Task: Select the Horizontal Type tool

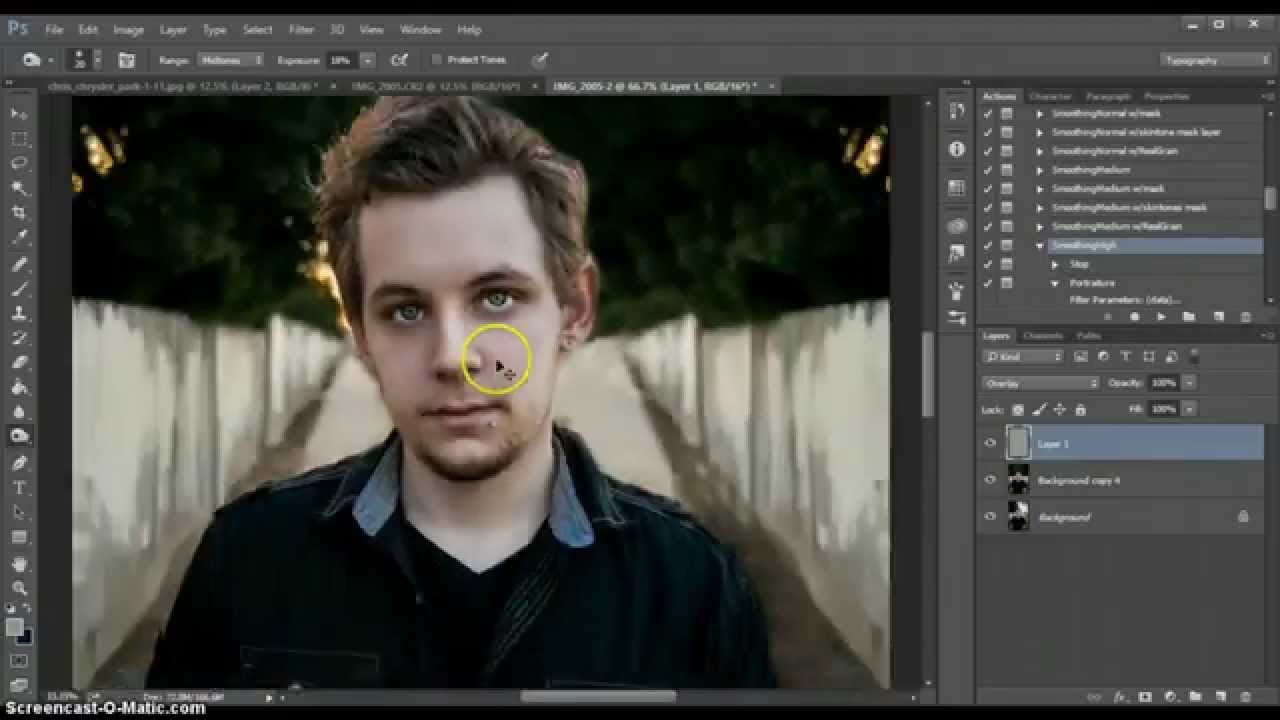Action: click(x=20, y=488)
